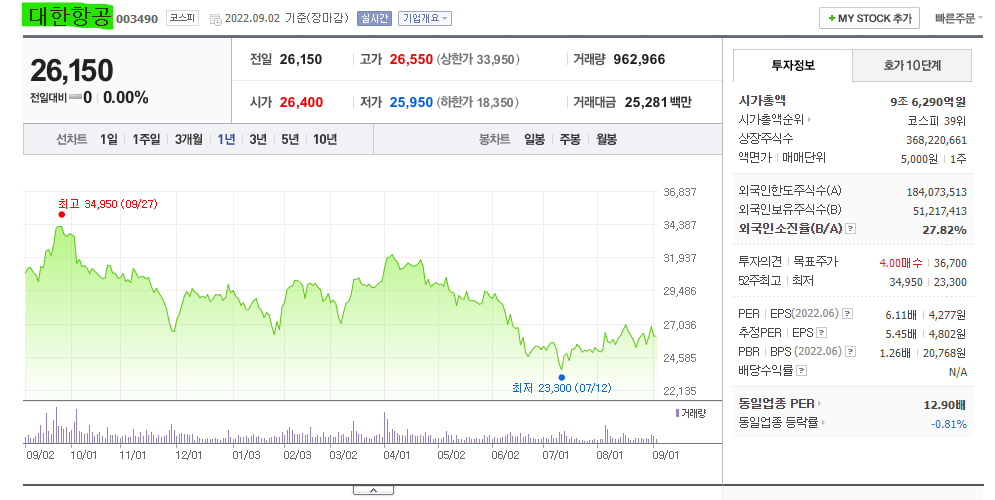Click help icon next to 추정PER EPS
Viewport: 995px width, 500px height.
[x=822, y=332]
